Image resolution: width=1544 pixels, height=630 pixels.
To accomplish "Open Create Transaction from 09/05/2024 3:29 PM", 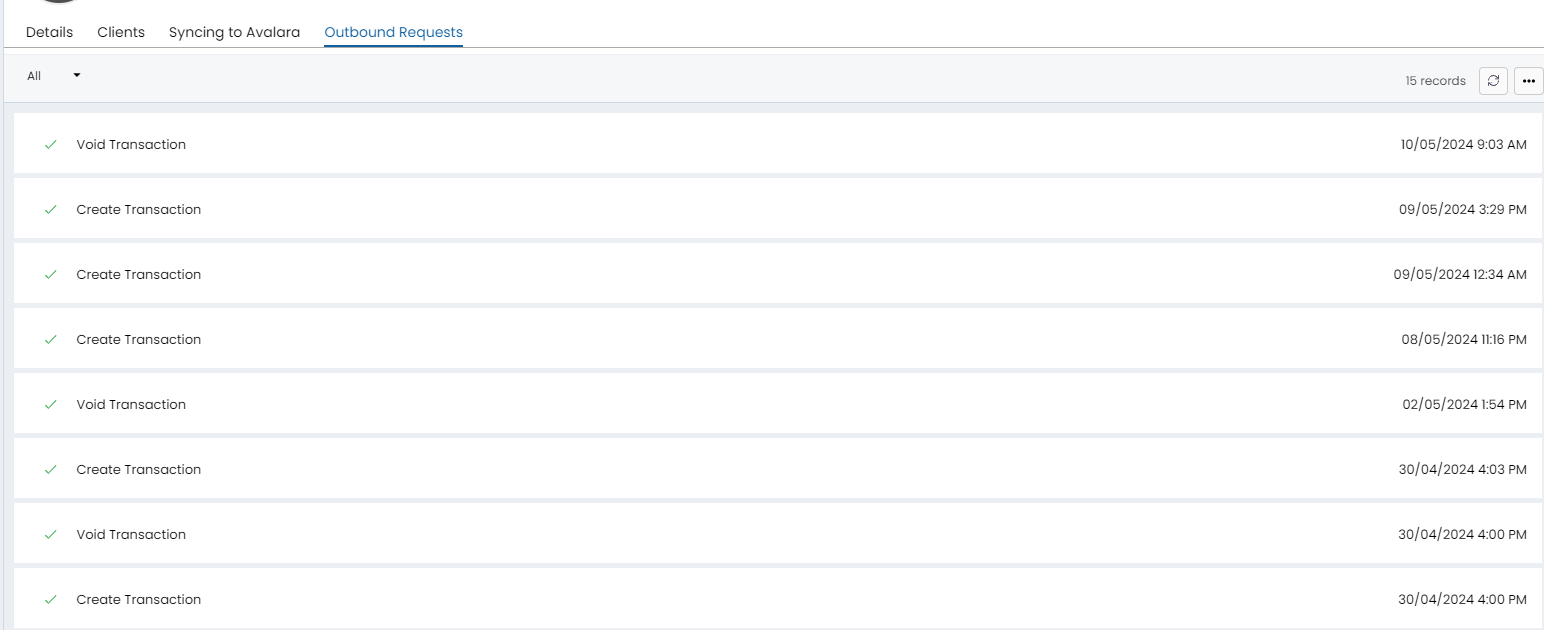I will click(x=138, y=210).
